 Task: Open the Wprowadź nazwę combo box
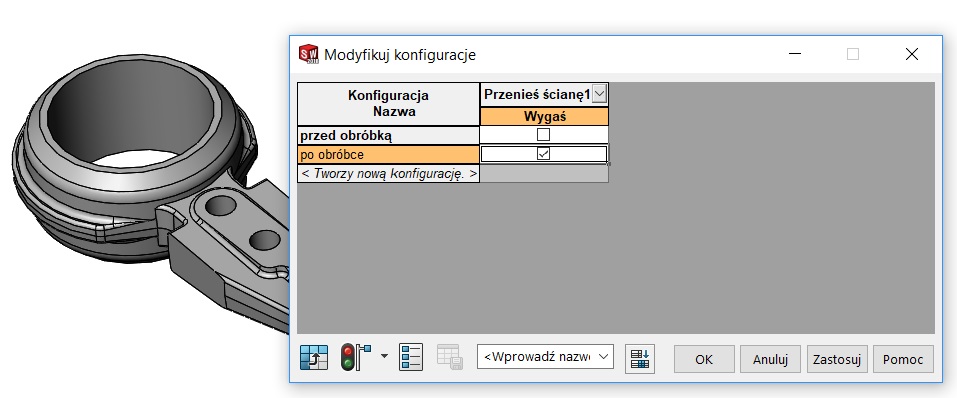(545, 357)
